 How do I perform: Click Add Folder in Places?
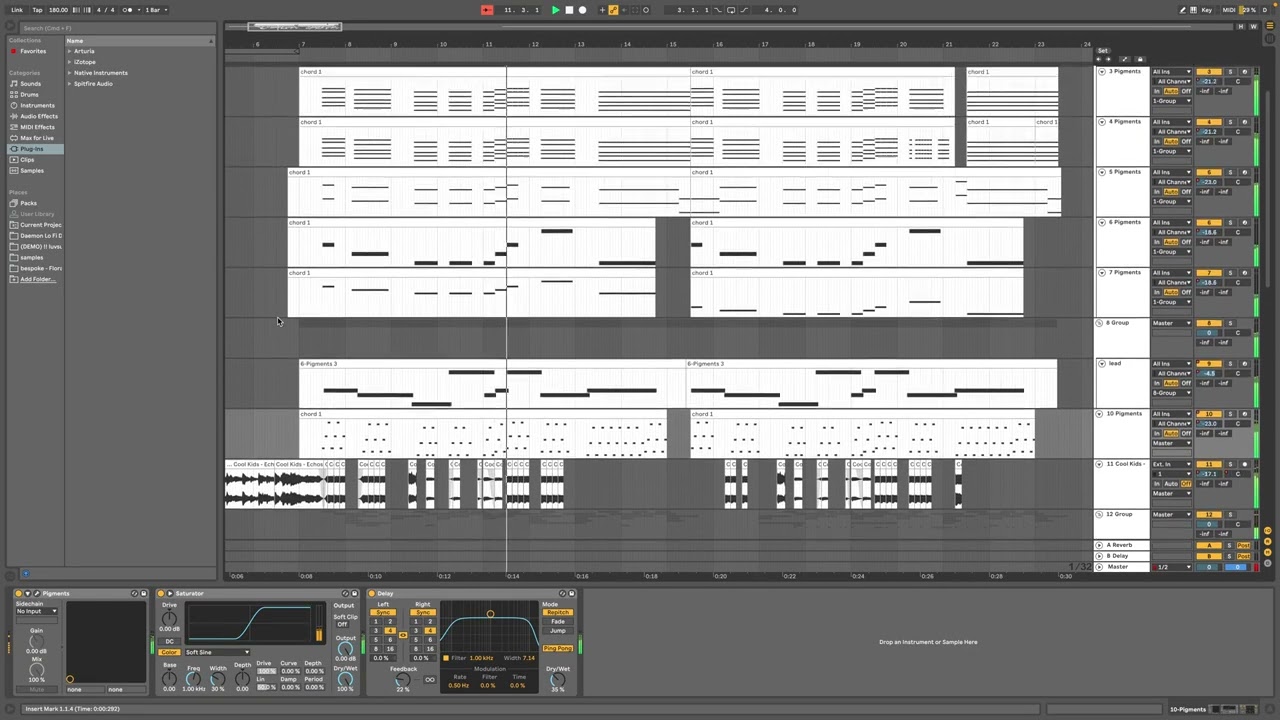37,279
